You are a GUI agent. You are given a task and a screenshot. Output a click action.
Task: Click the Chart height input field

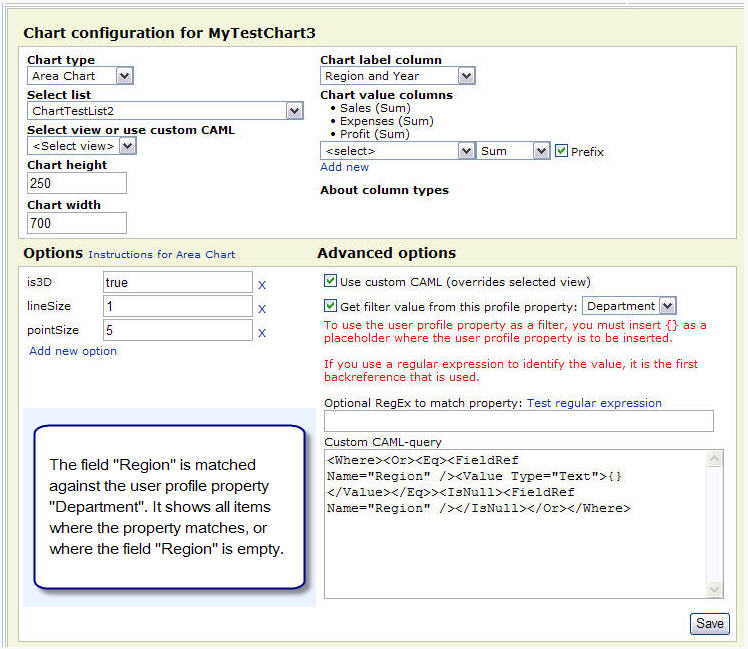[x=77, y=183]
